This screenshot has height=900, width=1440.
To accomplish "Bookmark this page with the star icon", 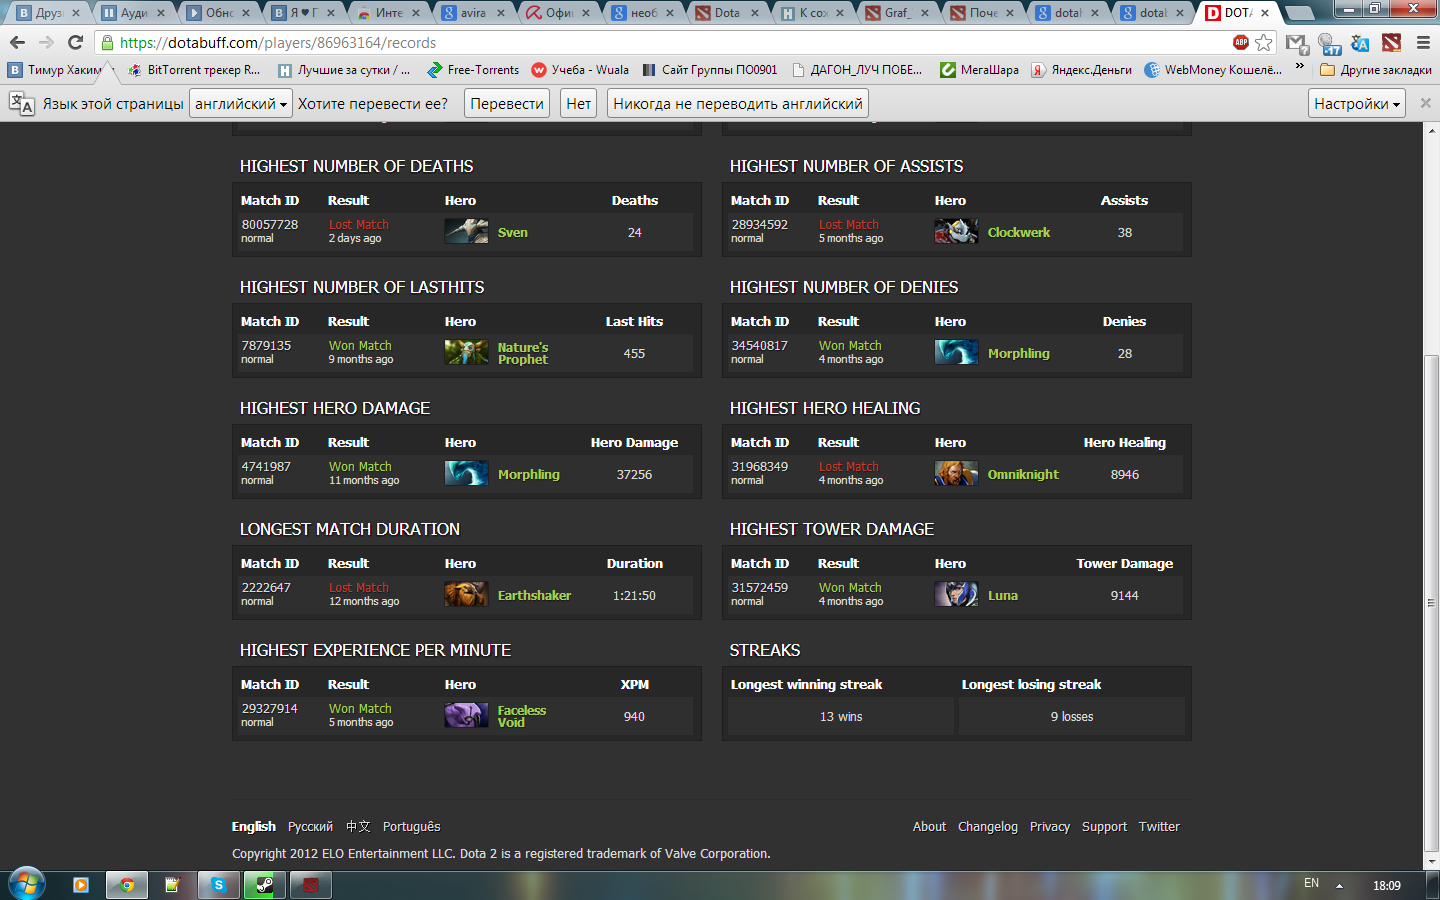I will (x=1264, y=42).
